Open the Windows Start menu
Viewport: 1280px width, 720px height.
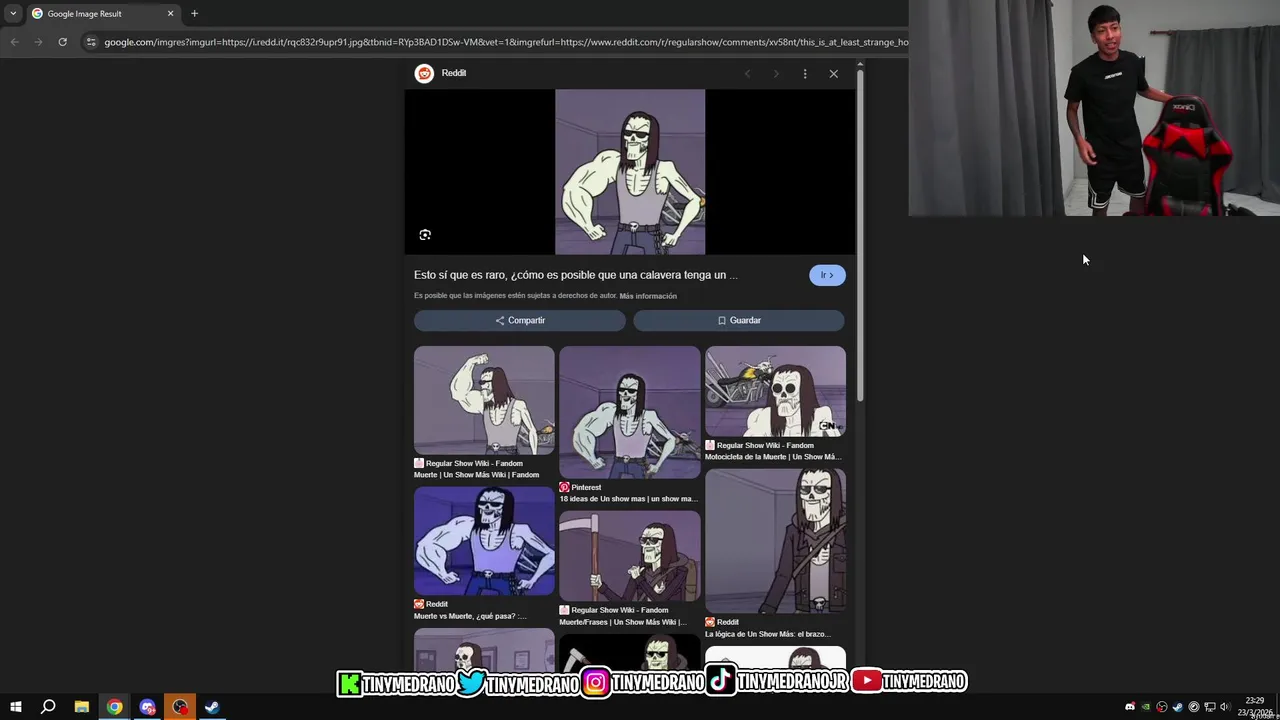15,707
